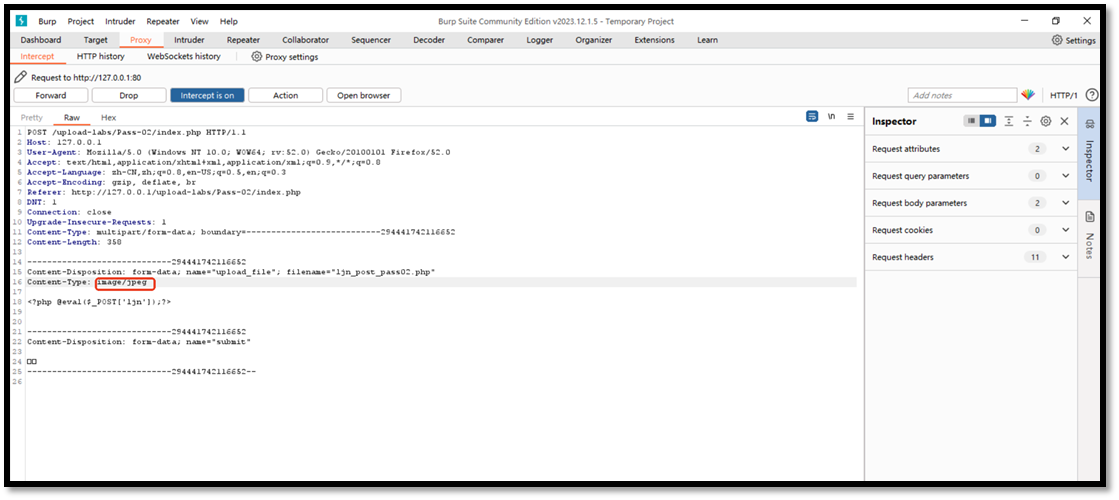Click the Inspector collapse all sections icon
This screenshot has width=1119, height=500.
point(1027,121)
